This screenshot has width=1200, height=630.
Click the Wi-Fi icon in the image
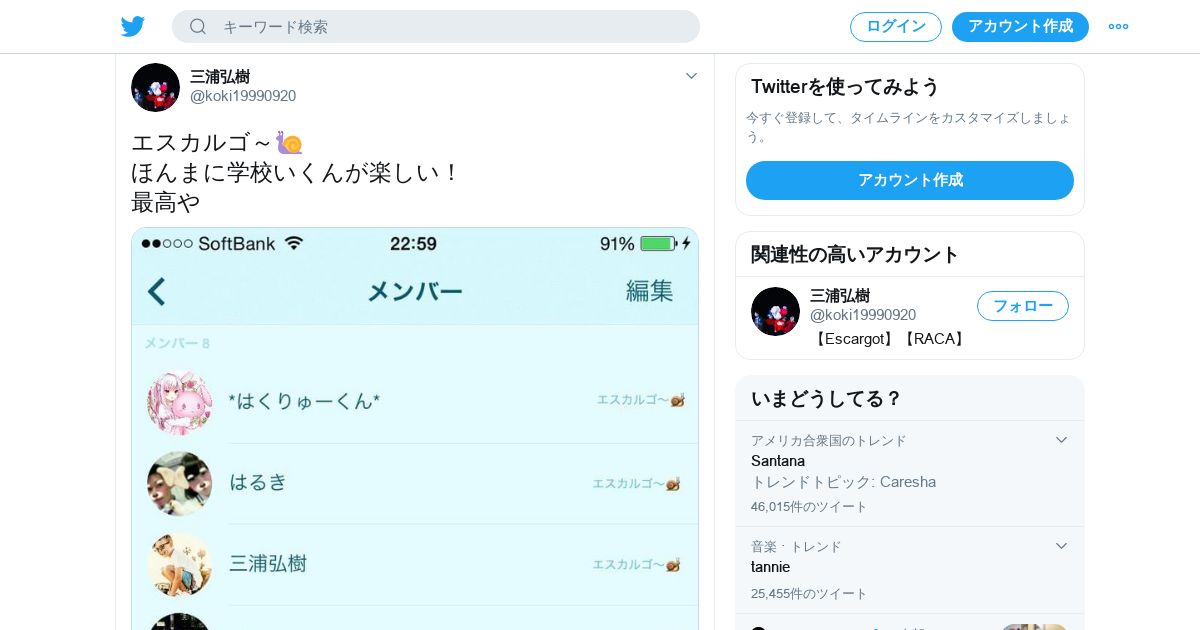pos(293,244)
